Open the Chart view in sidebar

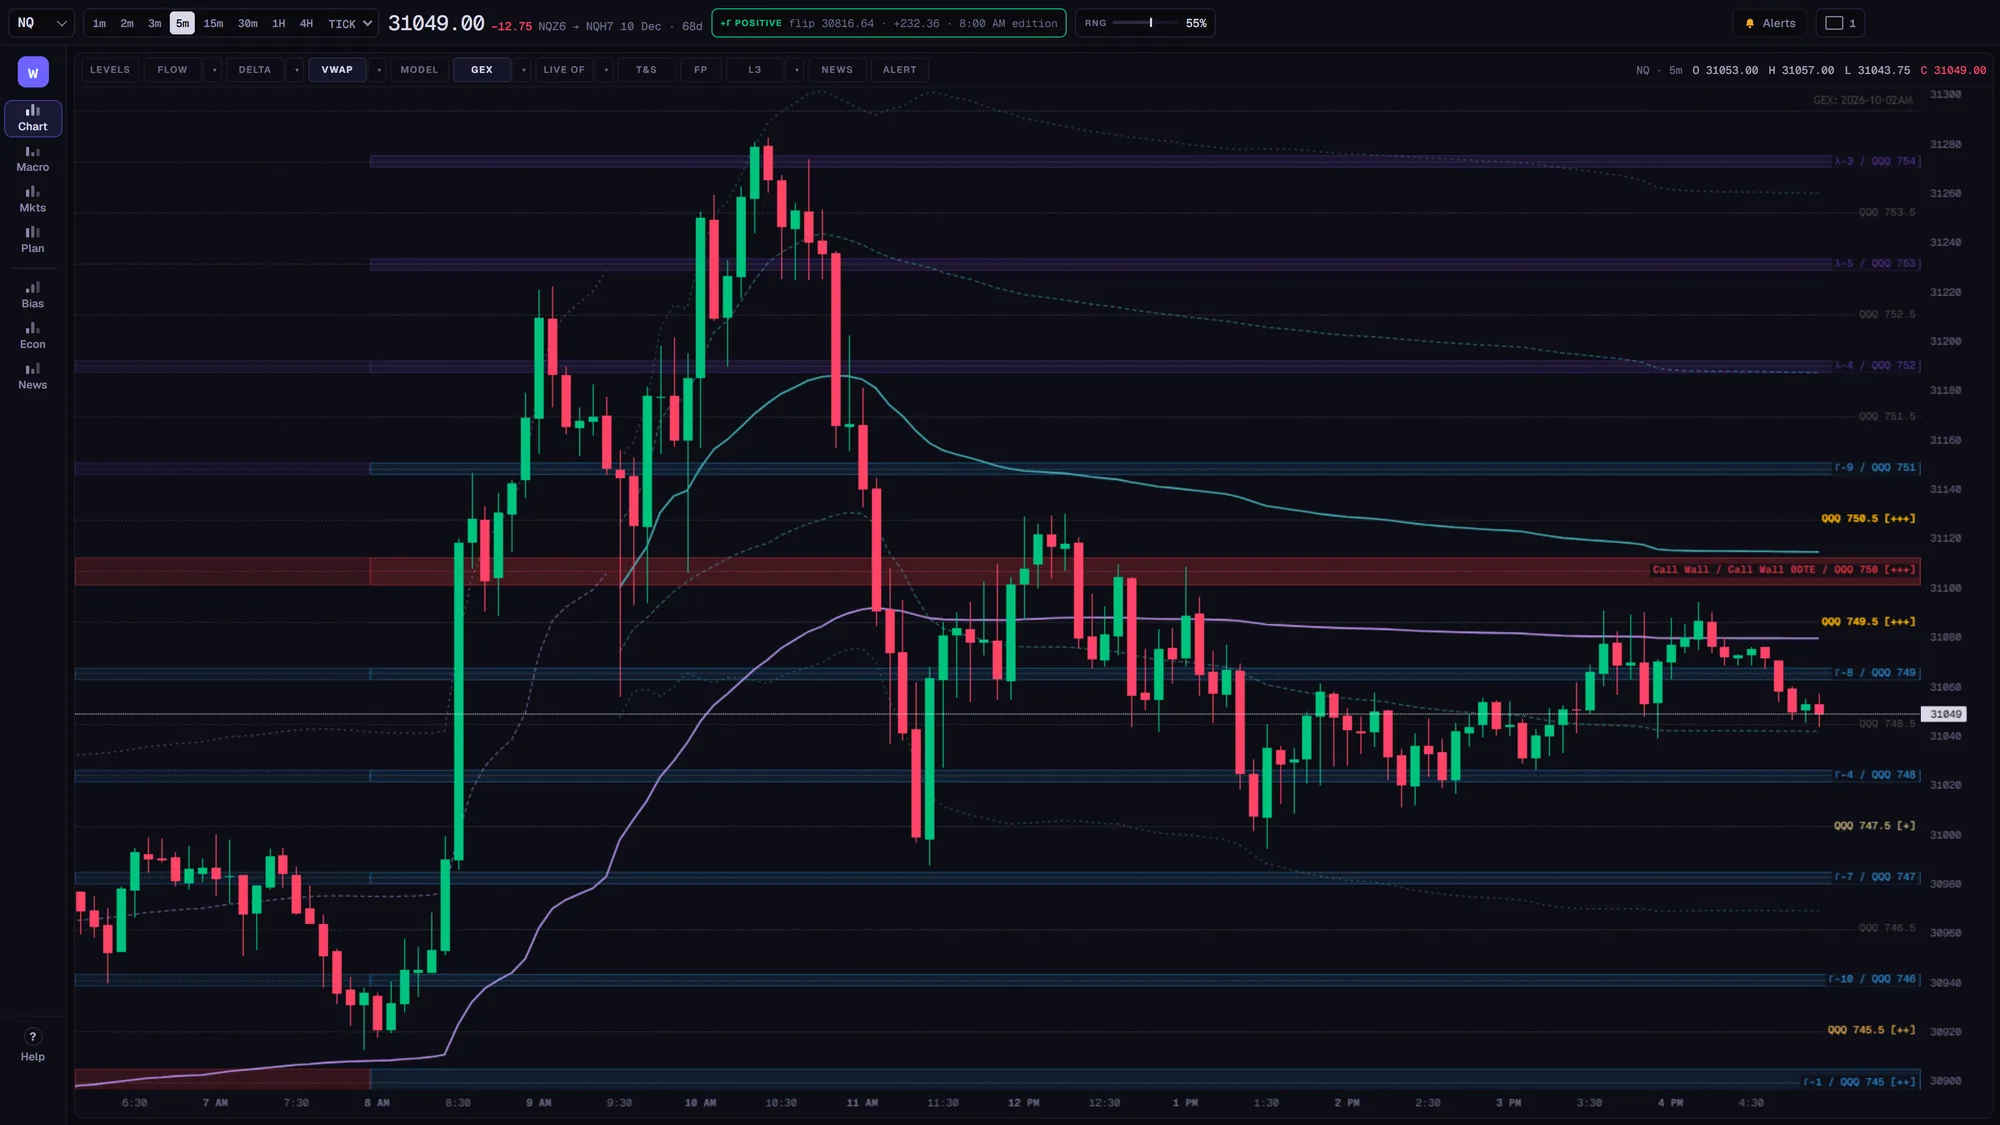33,118
